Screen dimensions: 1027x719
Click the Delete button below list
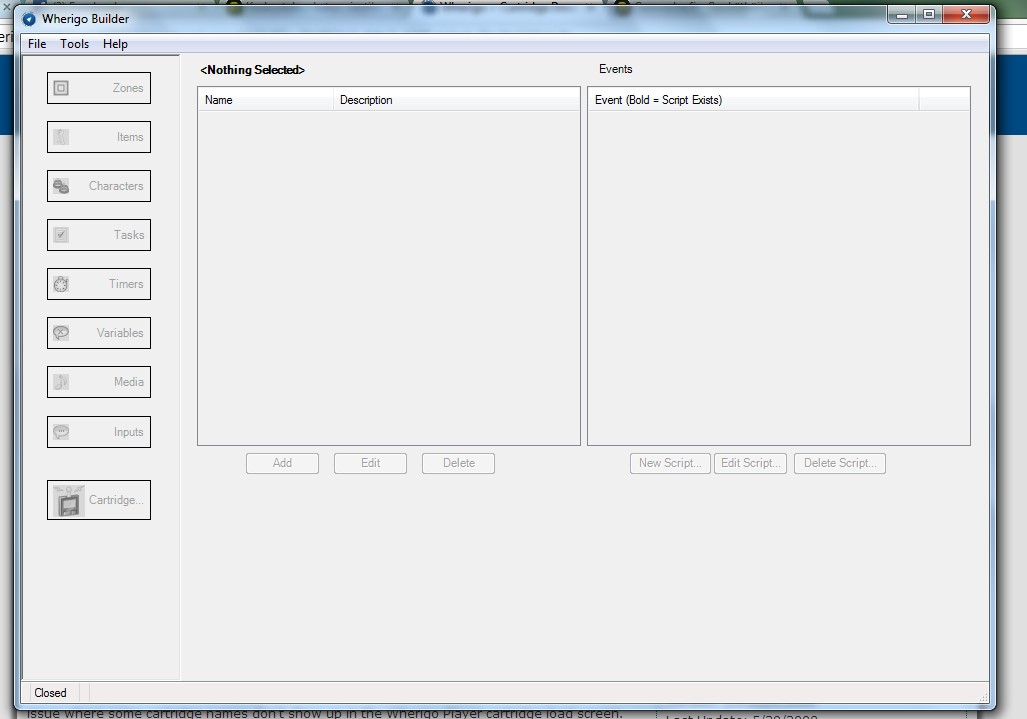(x=458, y=463)
